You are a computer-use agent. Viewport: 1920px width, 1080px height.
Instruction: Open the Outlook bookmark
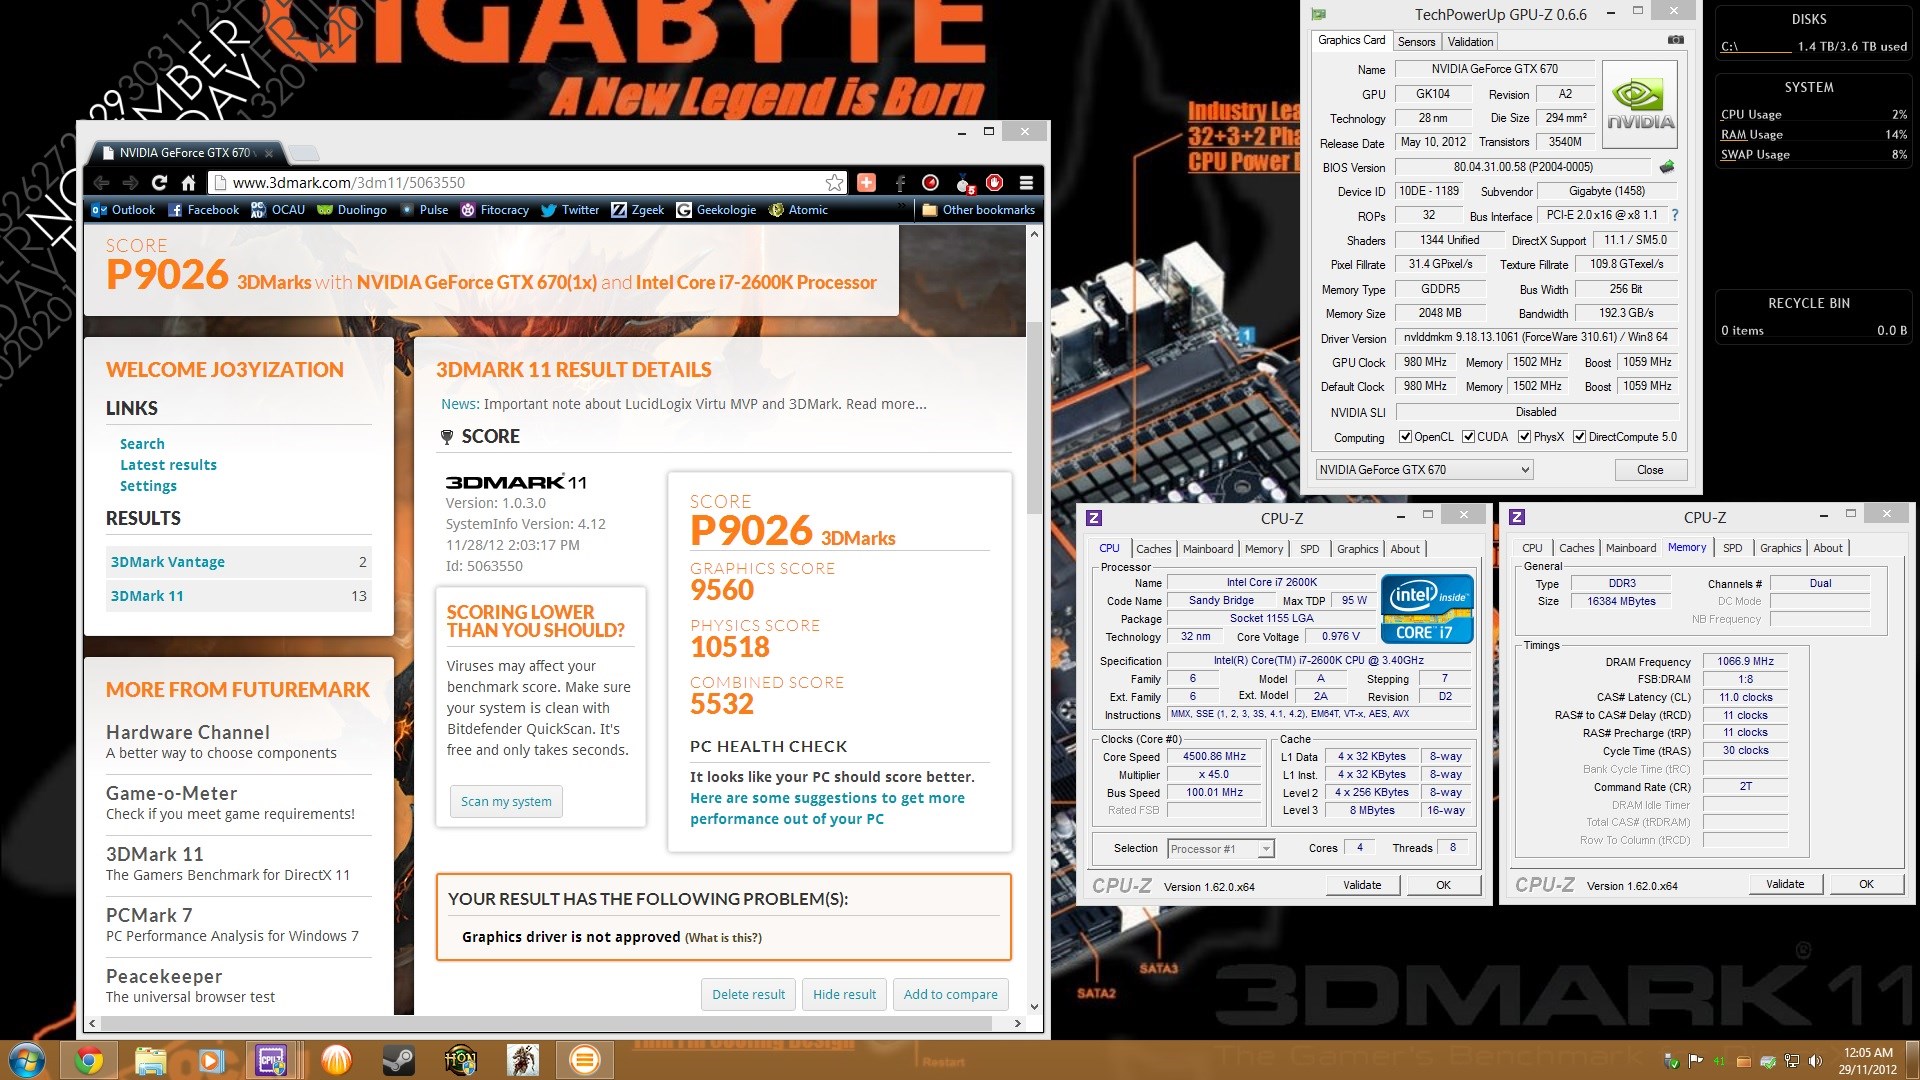click(x=123, y=210)
